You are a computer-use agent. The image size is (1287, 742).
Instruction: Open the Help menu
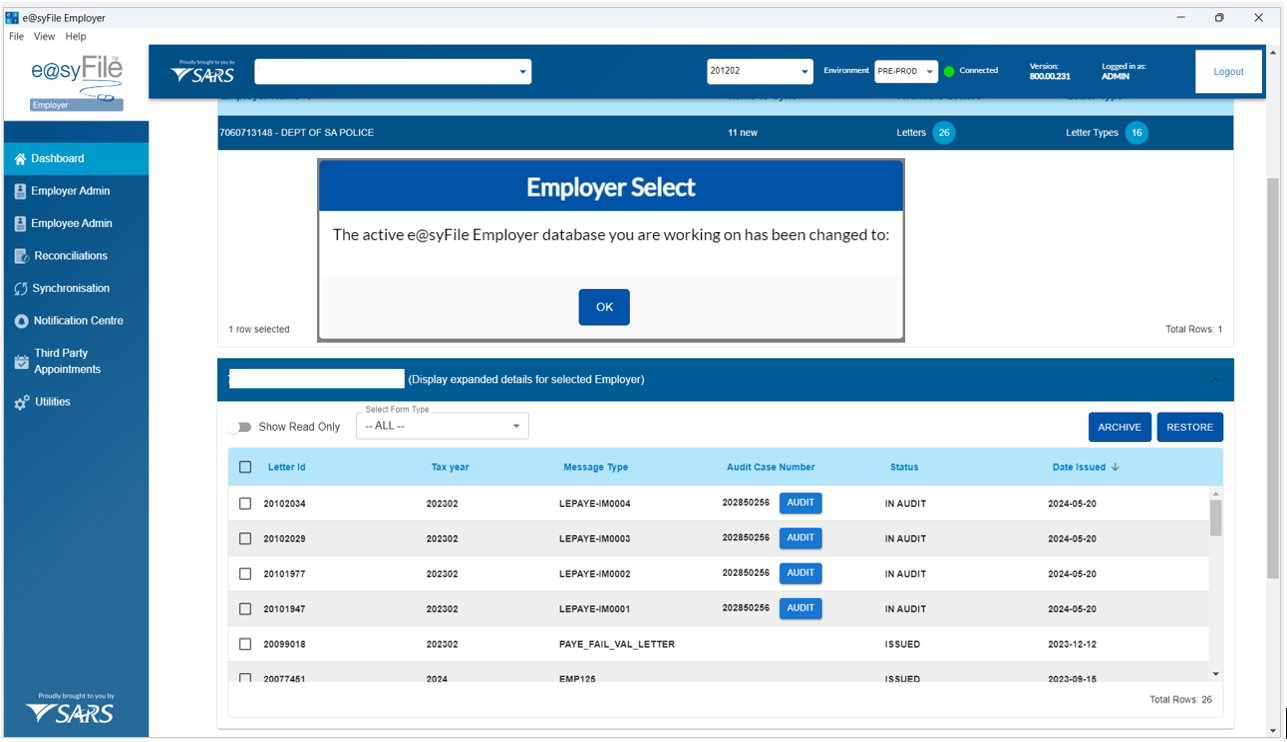tap(76, 36)
